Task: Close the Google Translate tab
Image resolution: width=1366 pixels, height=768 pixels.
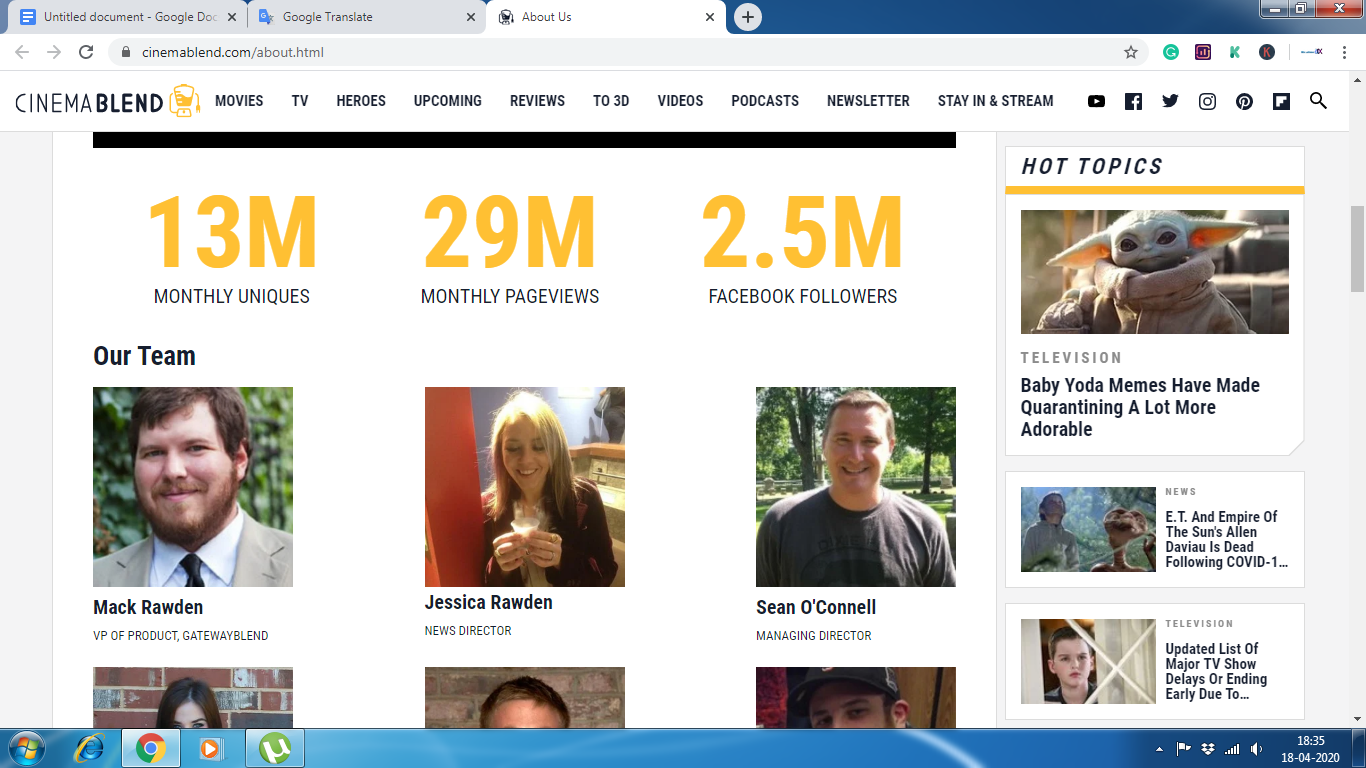Action: click(471, 17)
